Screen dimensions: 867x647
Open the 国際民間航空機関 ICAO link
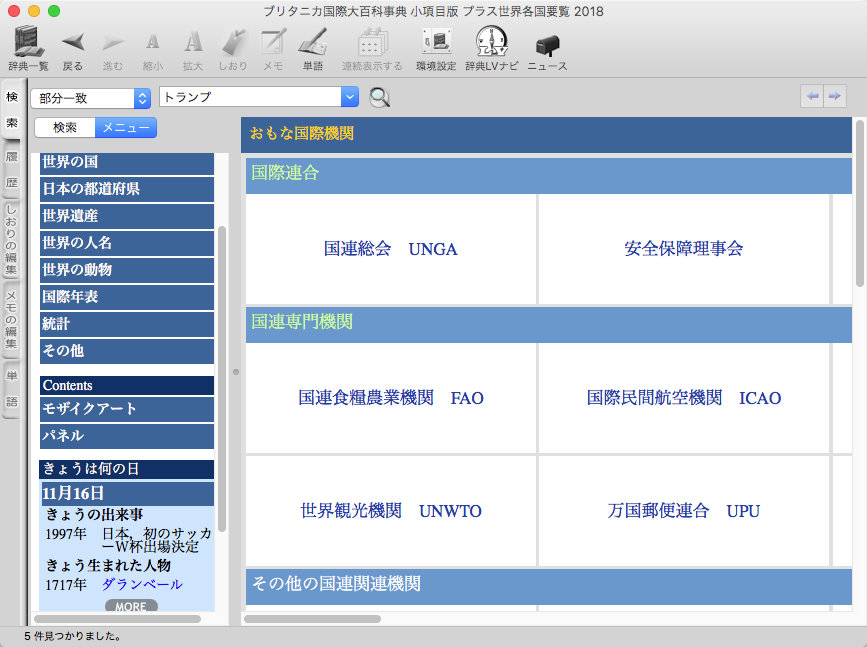click(683, 398)
